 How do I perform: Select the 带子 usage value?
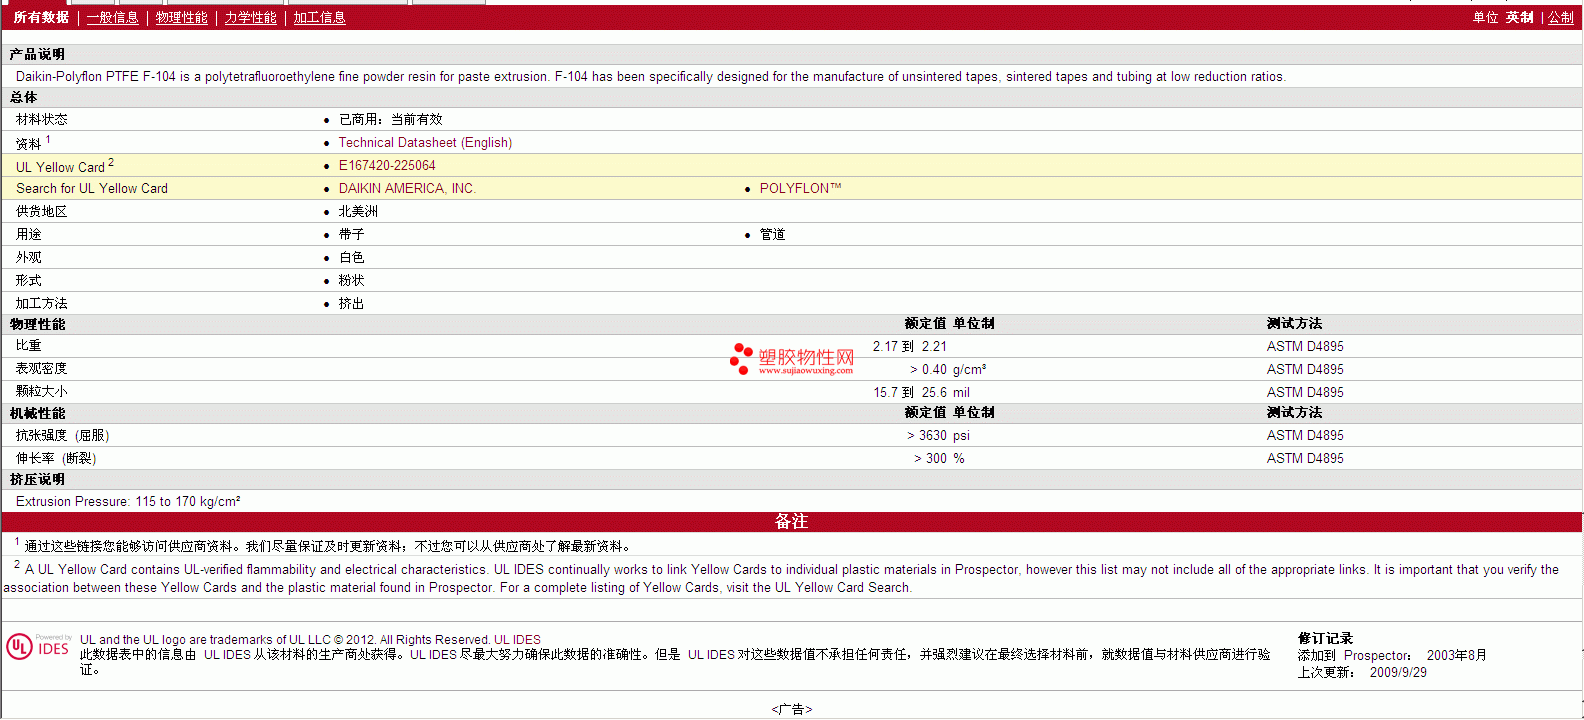[x=352, y=235]
